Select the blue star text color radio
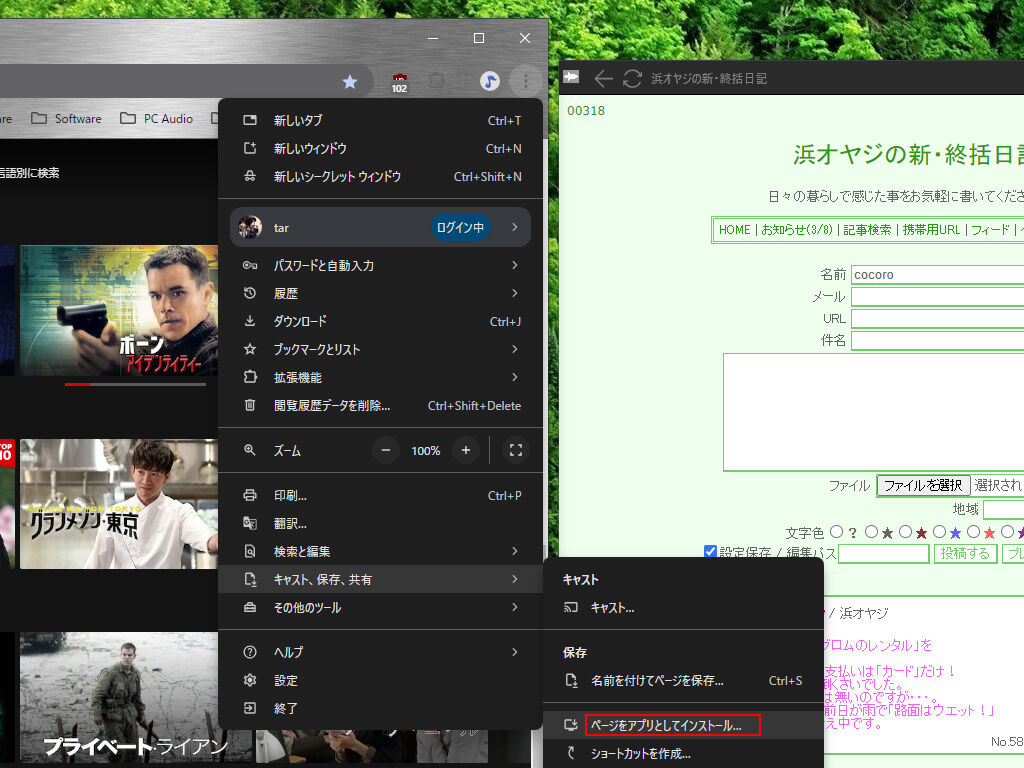1024x768 pixels. click(x=939, y=532)
